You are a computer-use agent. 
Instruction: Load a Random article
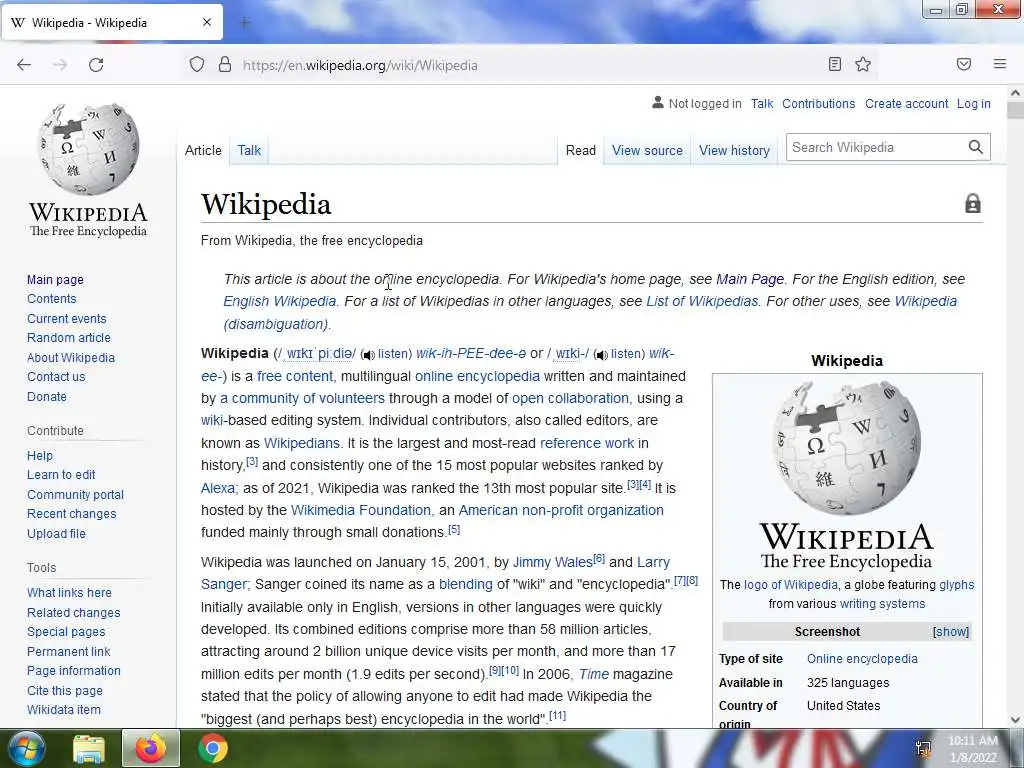pyautogui.click(x=69, y=337)
